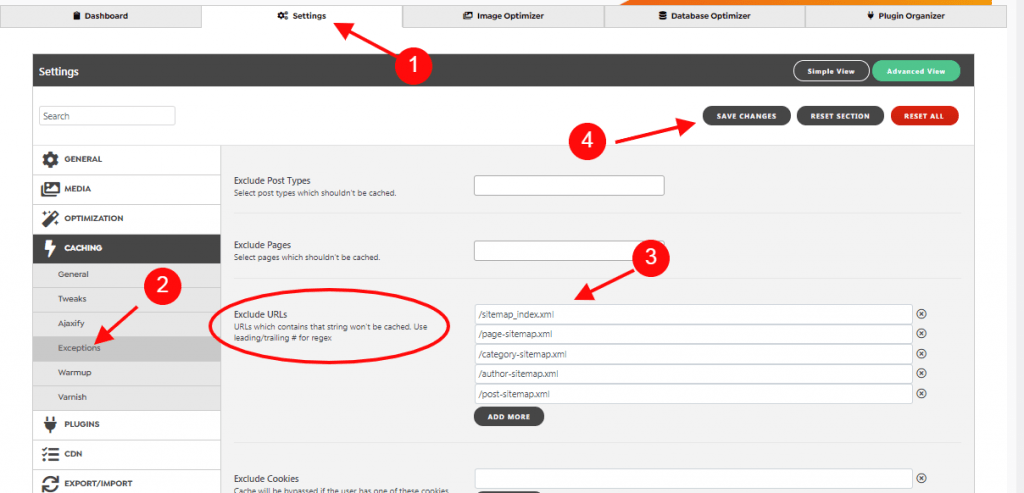Click the Plugin Organizer plug icon
The height and width of the screenshot is (493, 1024).
pos(871,16)
